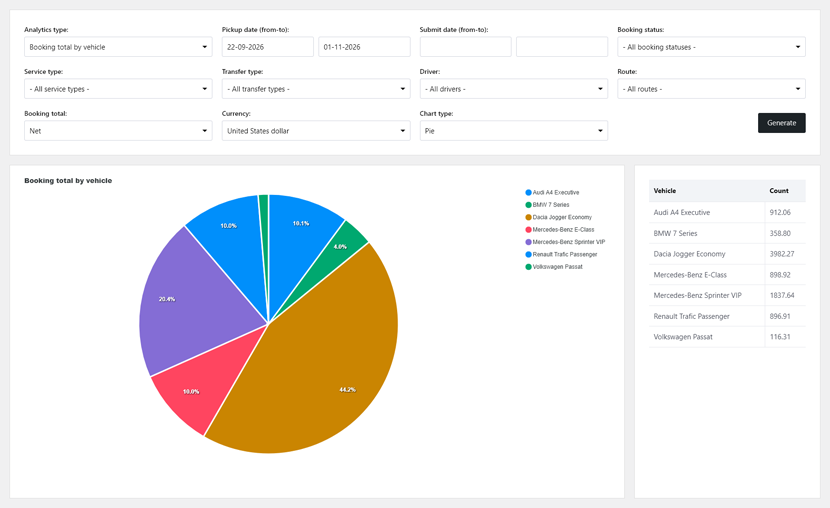This screenshot has width=830, height=508.
Task: Open the Driver dropdown
Action: click(513, 89)
